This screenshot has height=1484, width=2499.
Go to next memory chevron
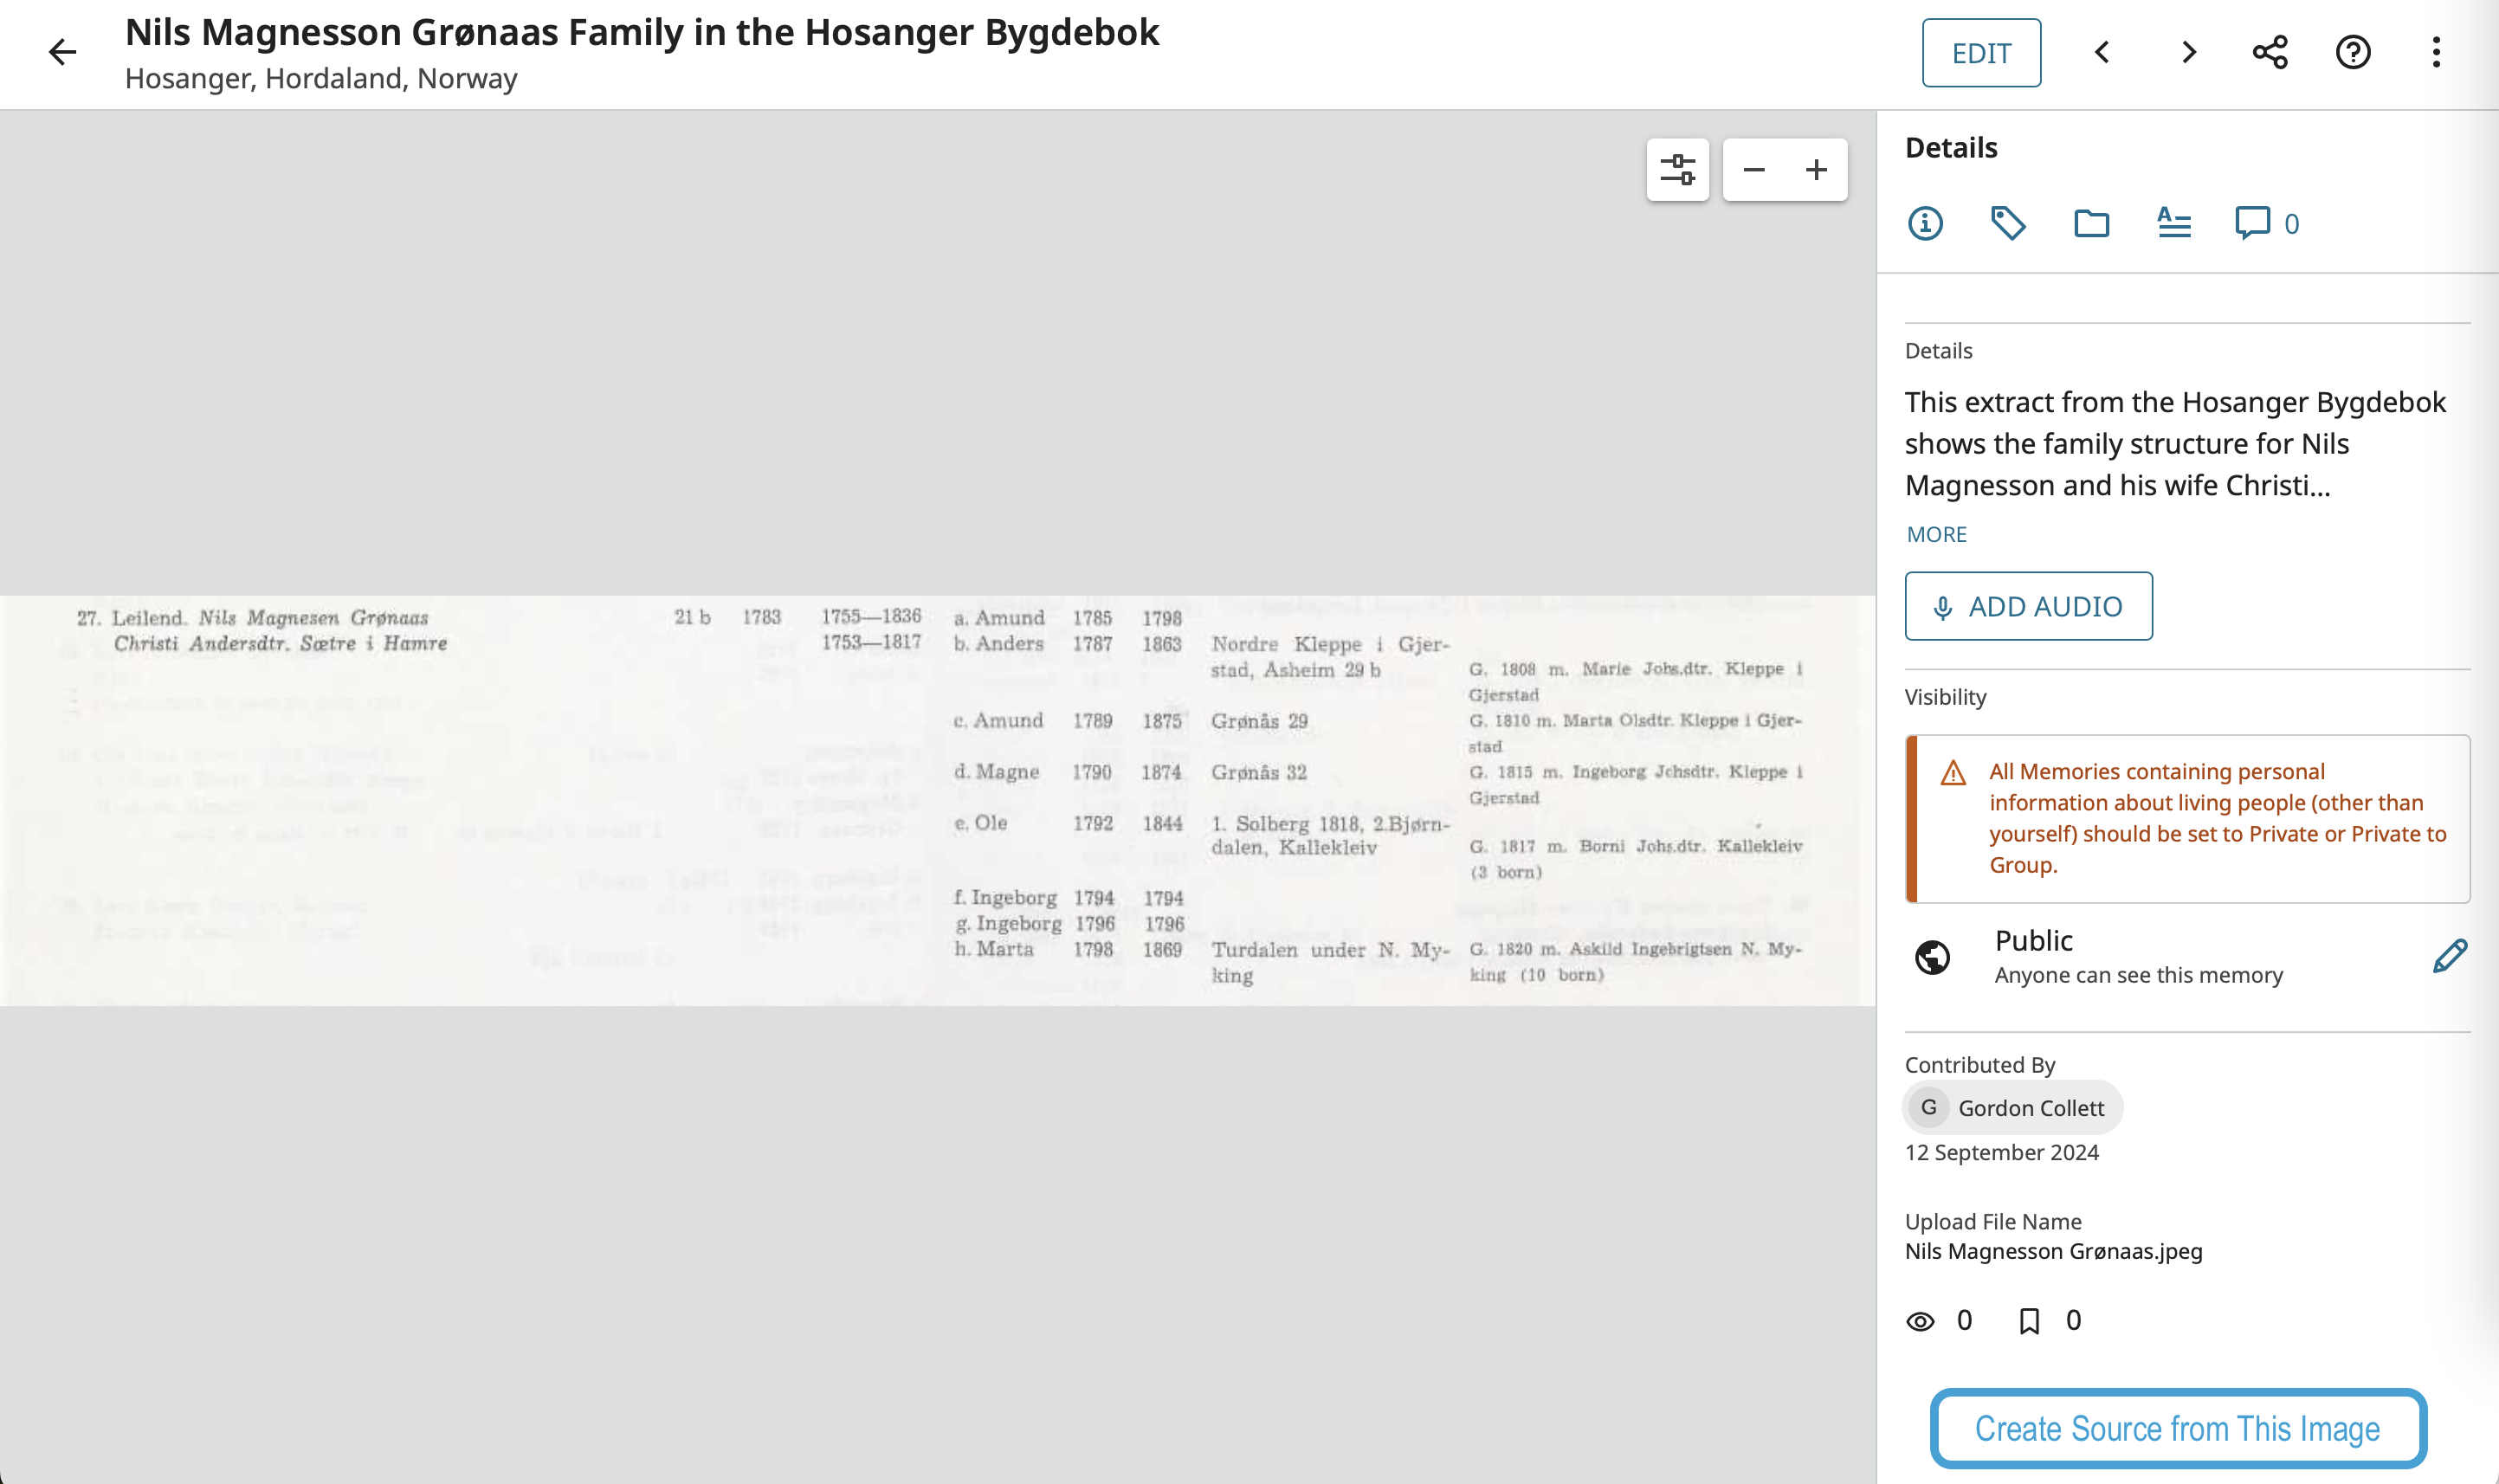click(x=2188, y=52)
